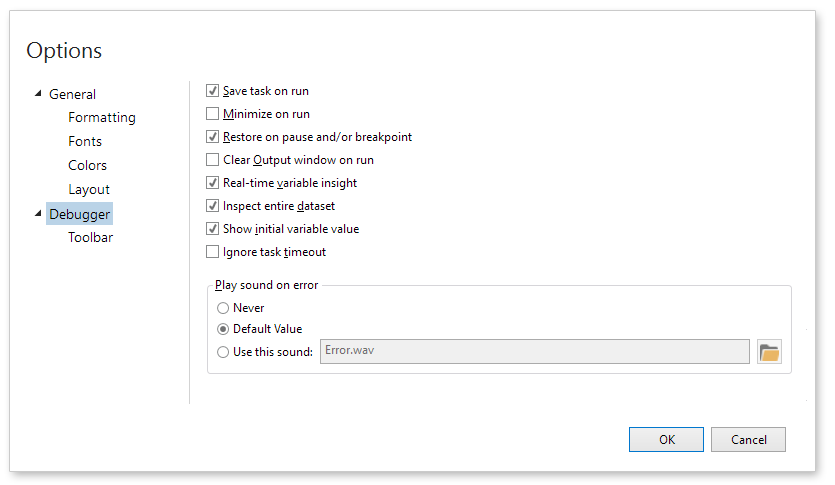Click the folder browse icon for sound file
Image resolution: width=835 pixels, height=485 pixels.
click(x=769, y=352)
